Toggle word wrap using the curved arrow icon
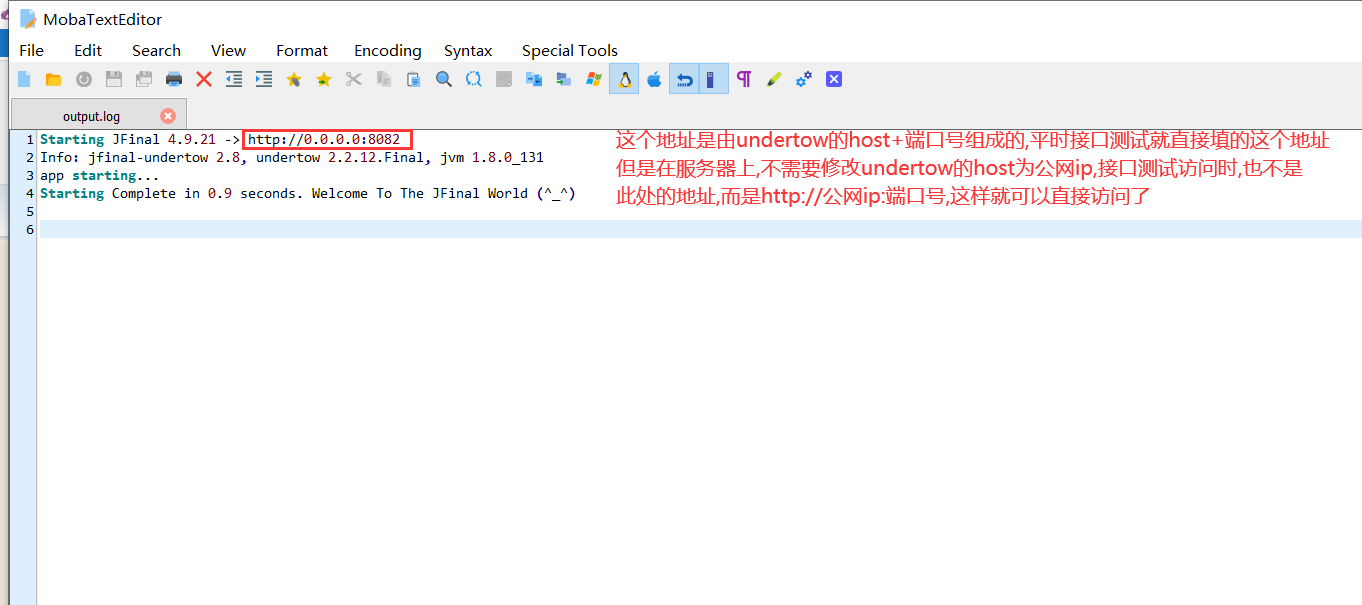Screen dimensions: 1362x605 click(x=683, y=78)
